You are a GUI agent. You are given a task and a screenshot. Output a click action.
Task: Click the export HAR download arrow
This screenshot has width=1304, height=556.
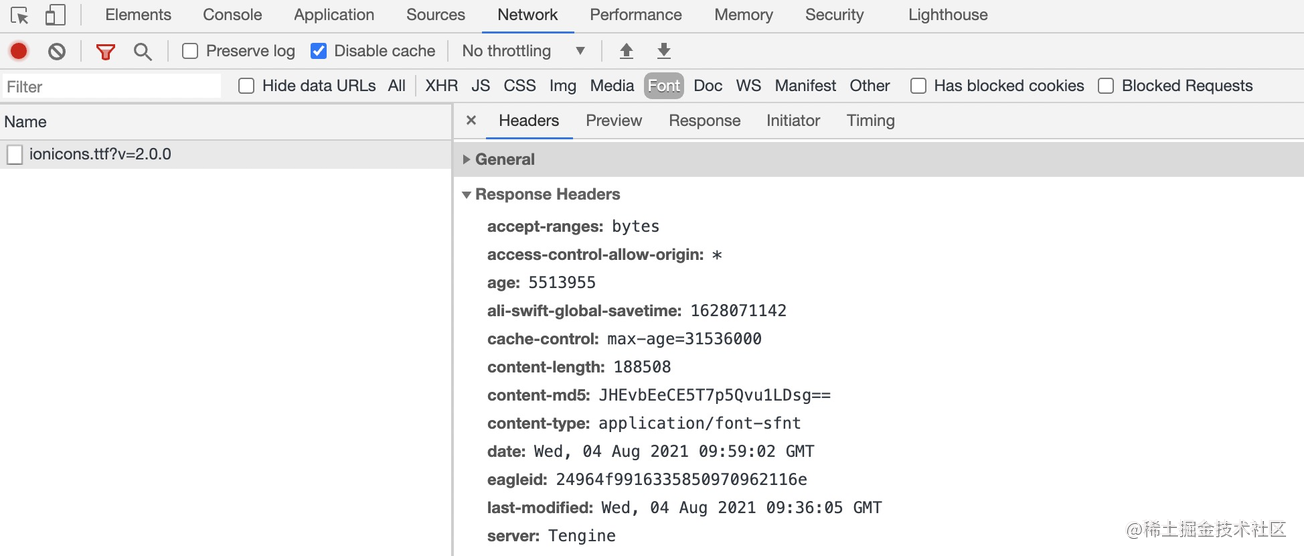pyautogui.click(x=663, y=51)
